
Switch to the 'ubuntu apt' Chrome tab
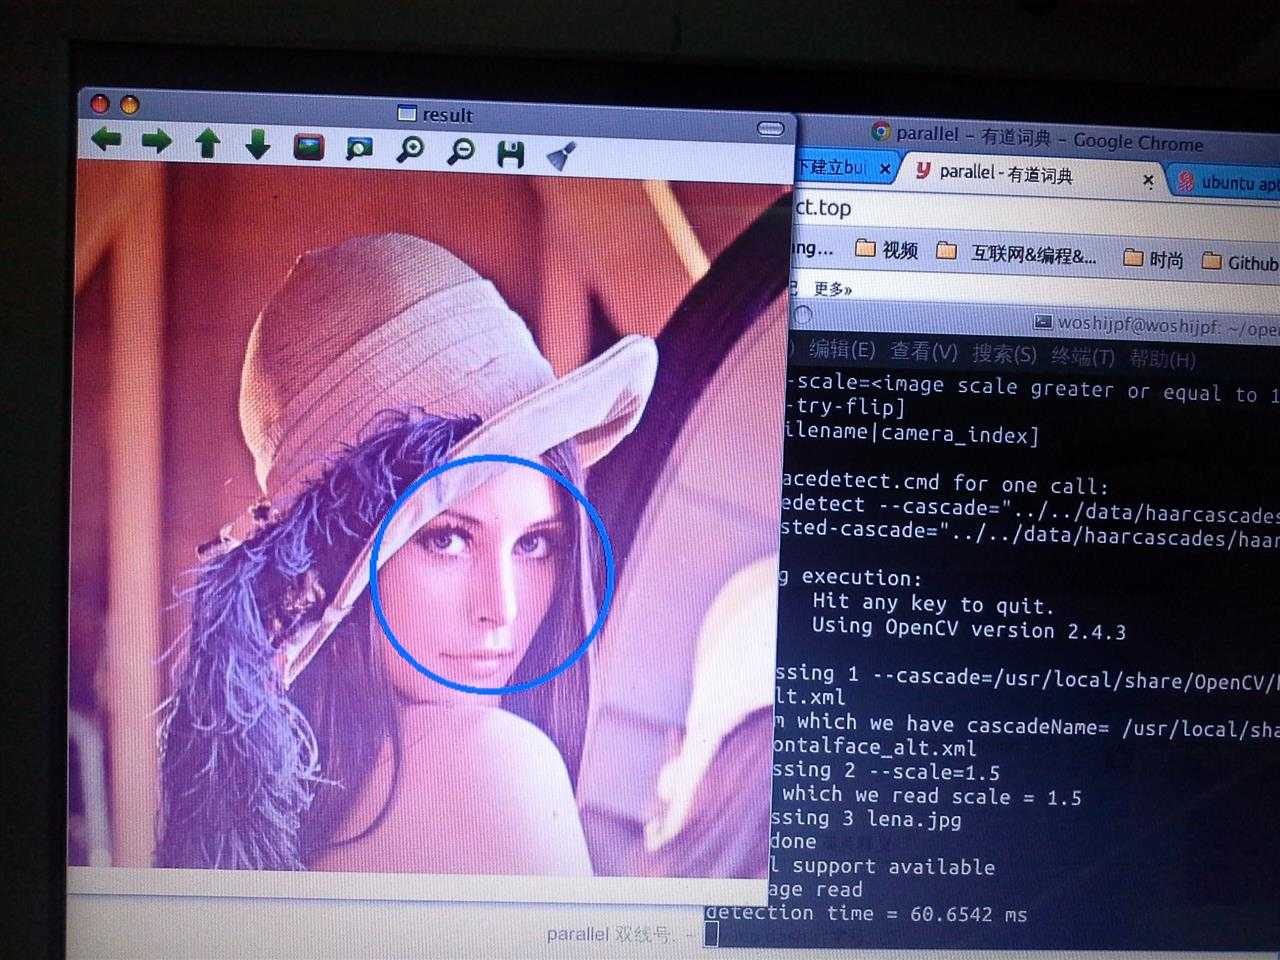click(x=1226, y=183)
